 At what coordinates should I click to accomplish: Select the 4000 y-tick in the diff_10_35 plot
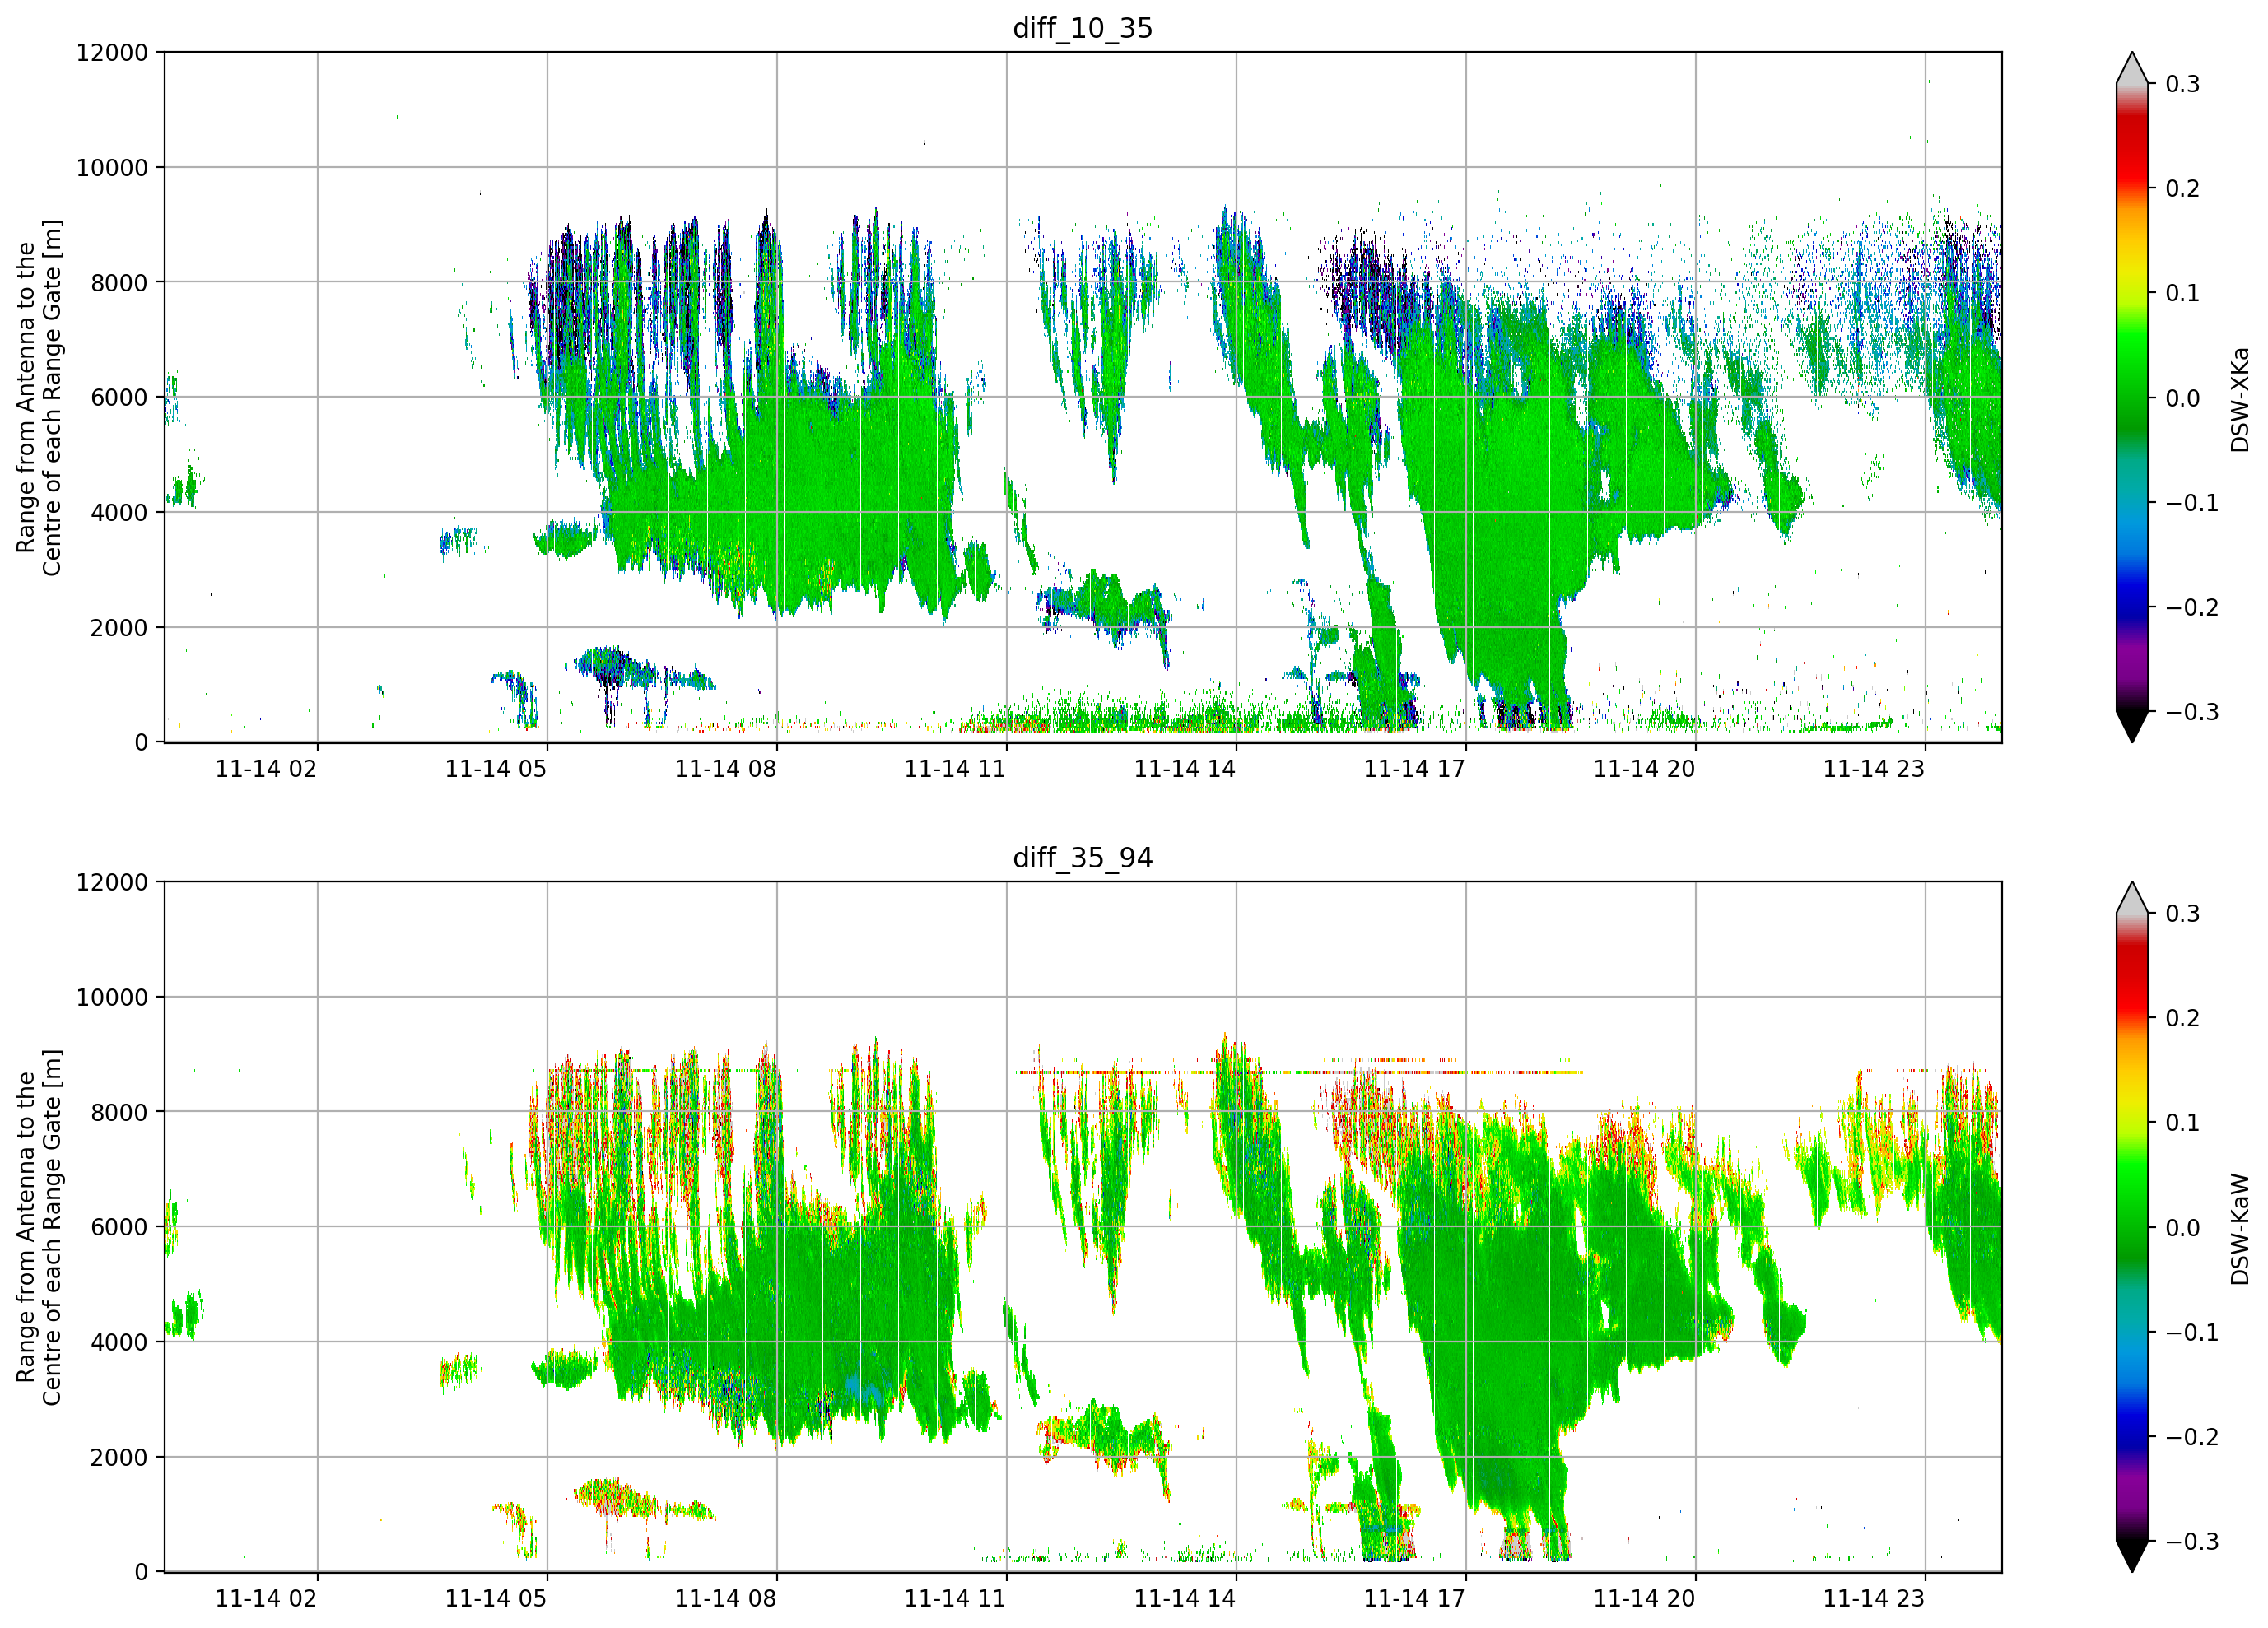coord(119,513)
